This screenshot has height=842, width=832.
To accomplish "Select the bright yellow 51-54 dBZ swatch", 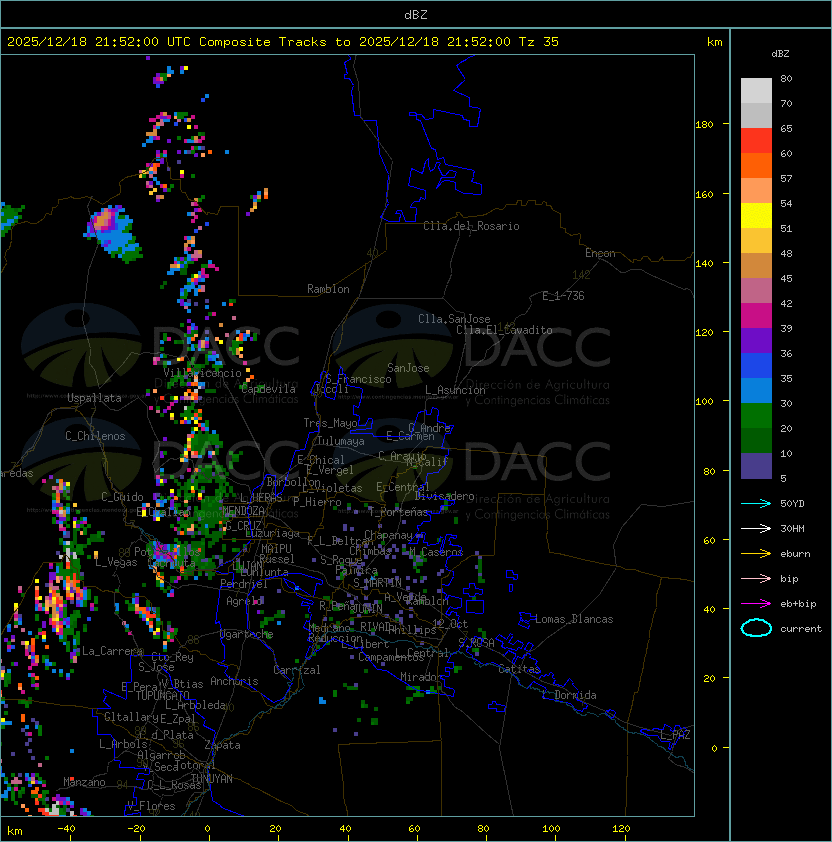I will tap(756, 216).
